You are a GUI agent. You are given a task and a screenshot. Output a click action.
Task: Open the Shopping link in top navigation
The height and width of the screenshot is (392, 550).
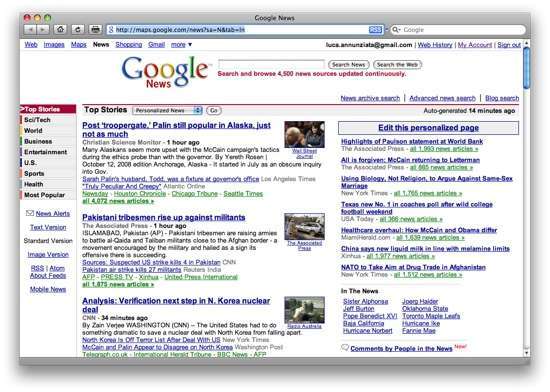click(129, 45)
